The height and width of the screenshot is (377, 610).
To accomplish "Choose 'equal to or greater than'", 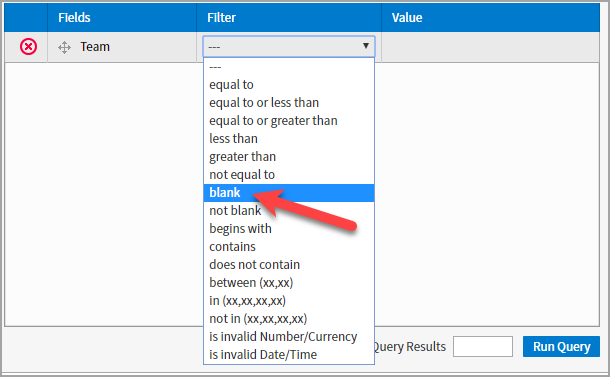I will pyautogui.click(x=289, y=121).
